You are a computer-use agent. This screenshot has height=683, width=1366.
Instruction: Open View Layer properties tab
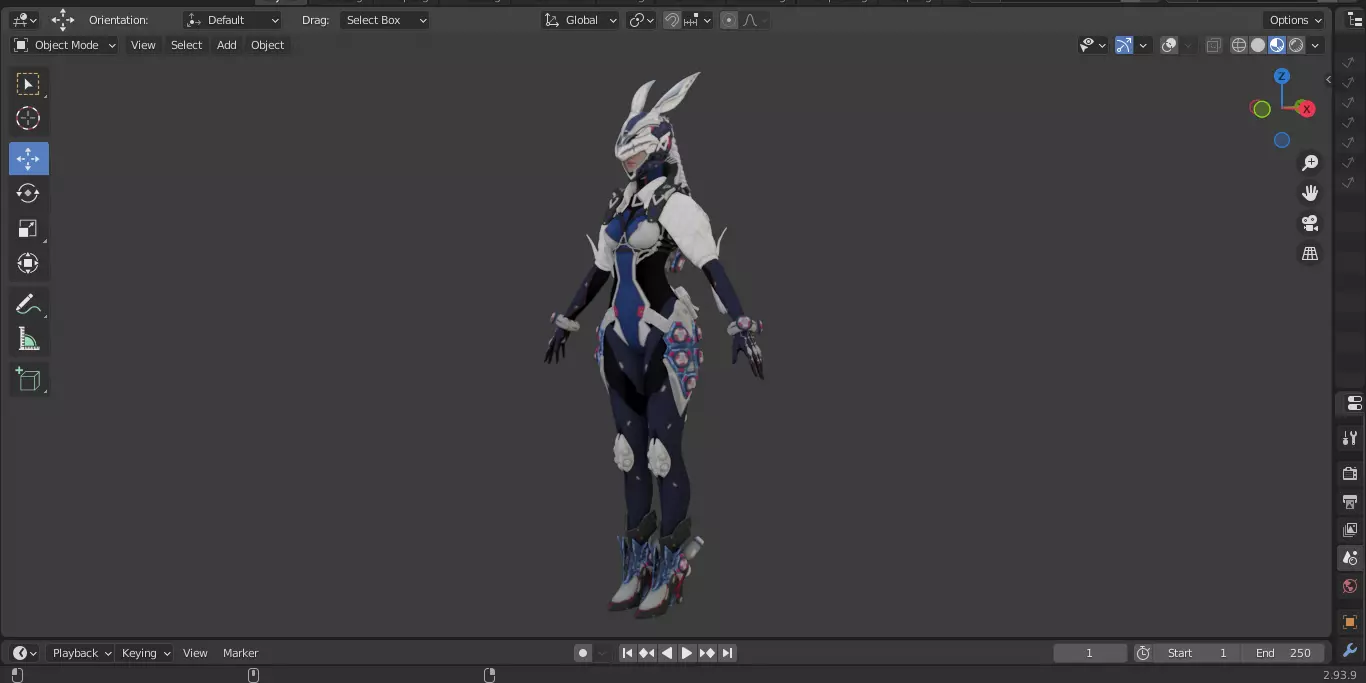(x=1350, y=530)
